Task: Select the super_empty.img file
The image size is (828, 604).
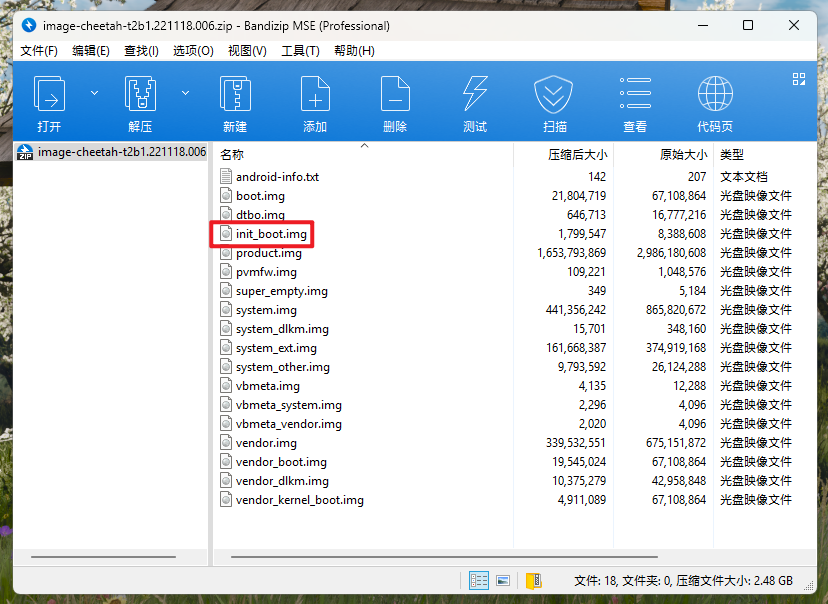Action: click(282, 291)
